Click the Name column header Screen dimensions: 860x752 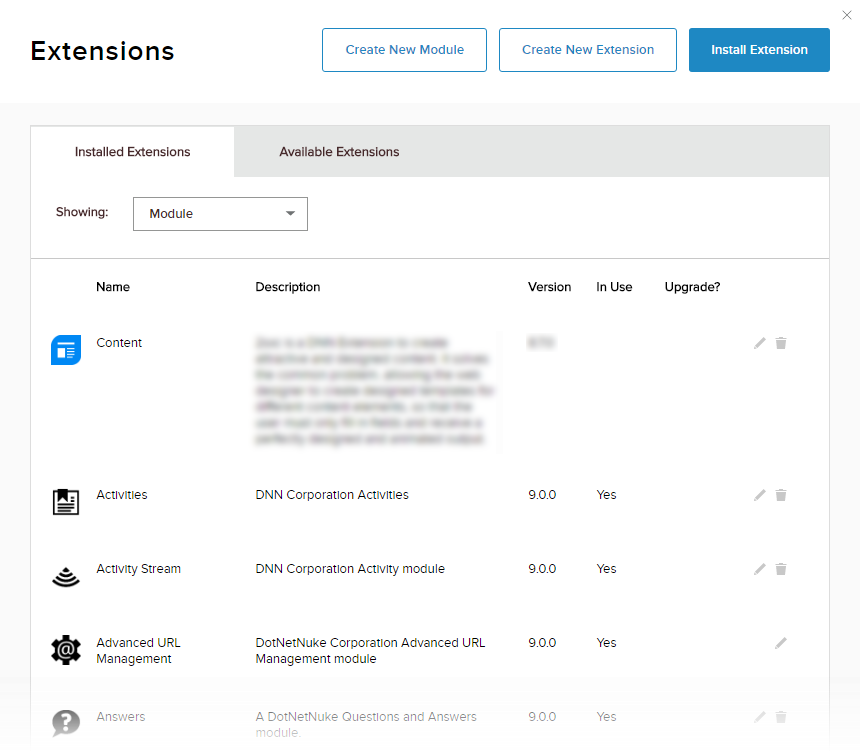[113, 287]
